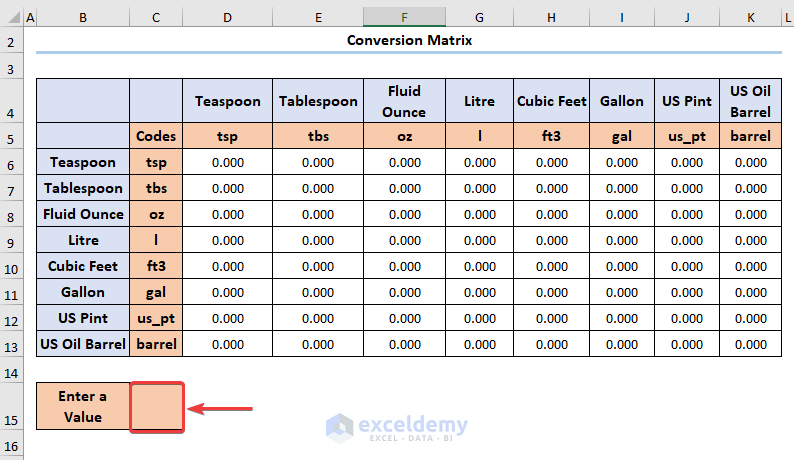The height and width of the screenshot is (460, 794).
Task: Select column G header
Action: (x=480, y=18)
